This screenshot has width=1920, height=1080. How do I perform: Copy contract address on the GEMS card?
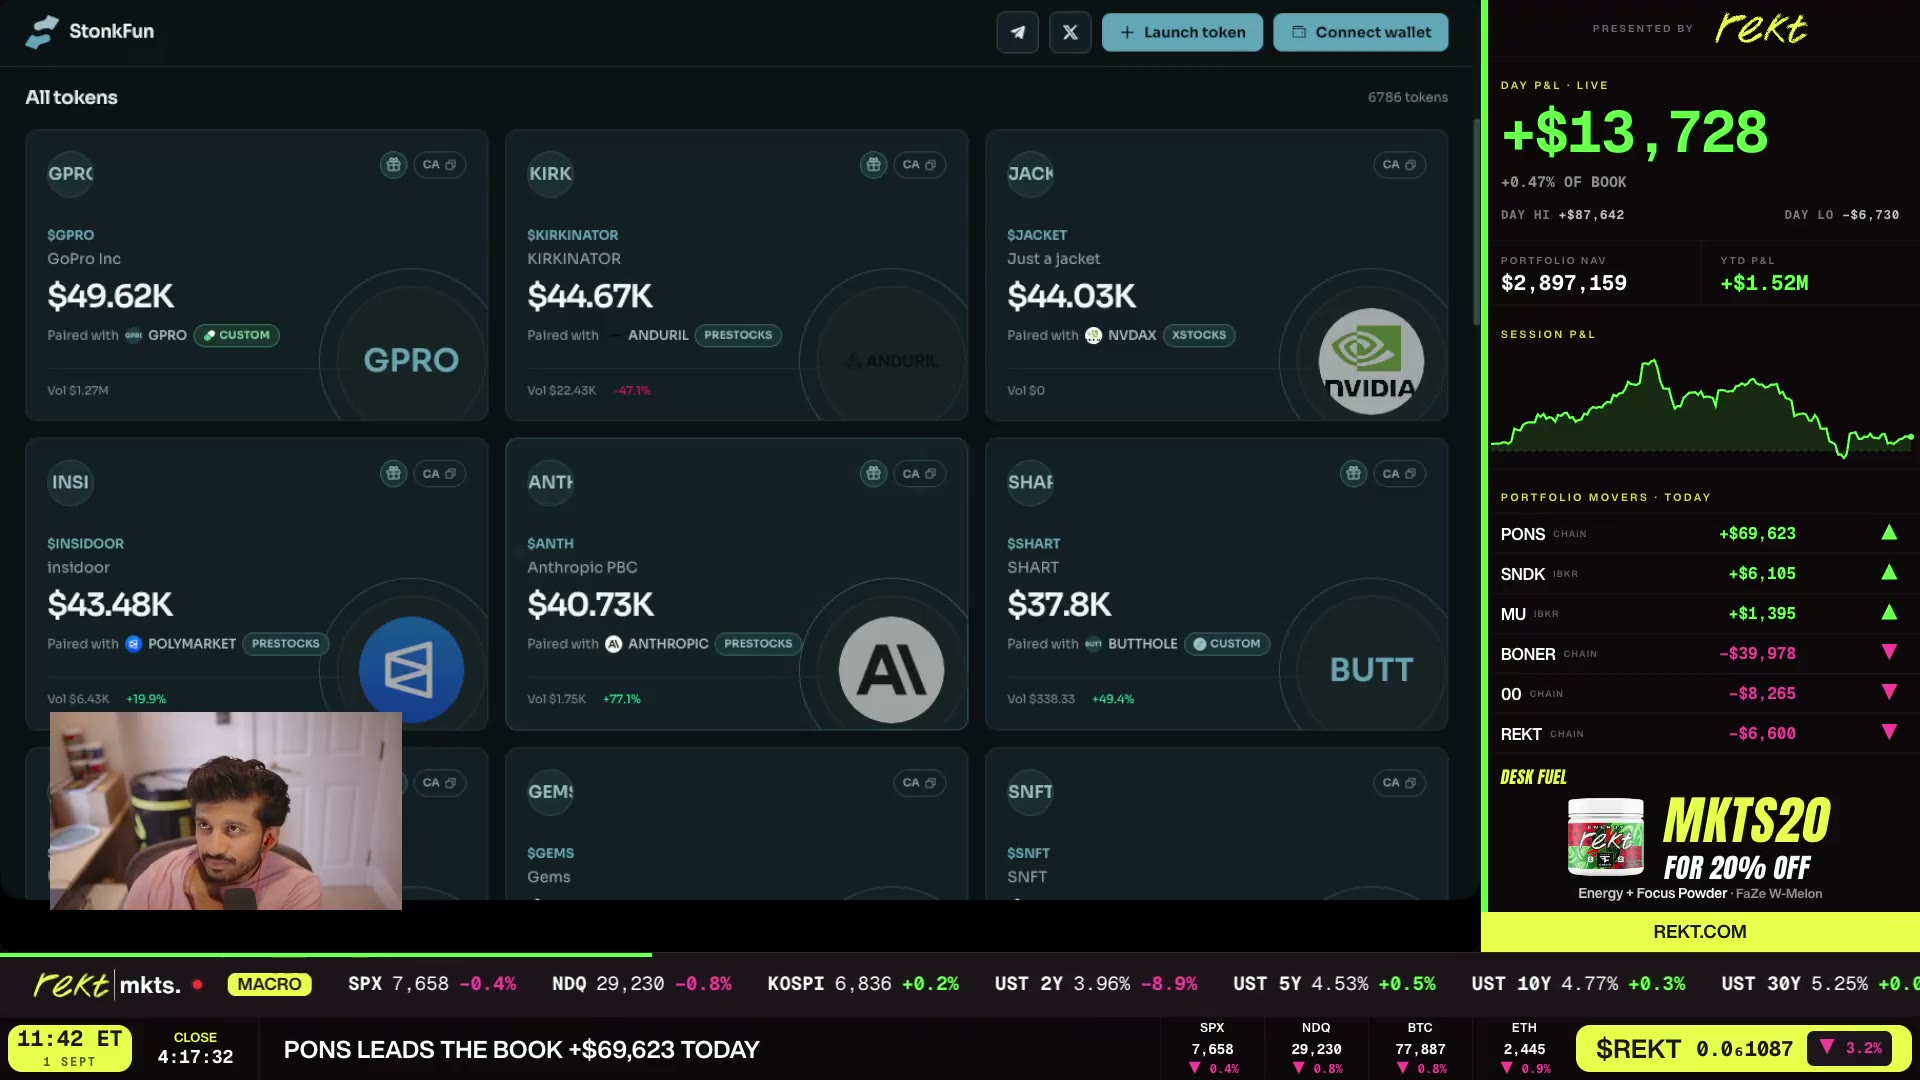[919, 783]
